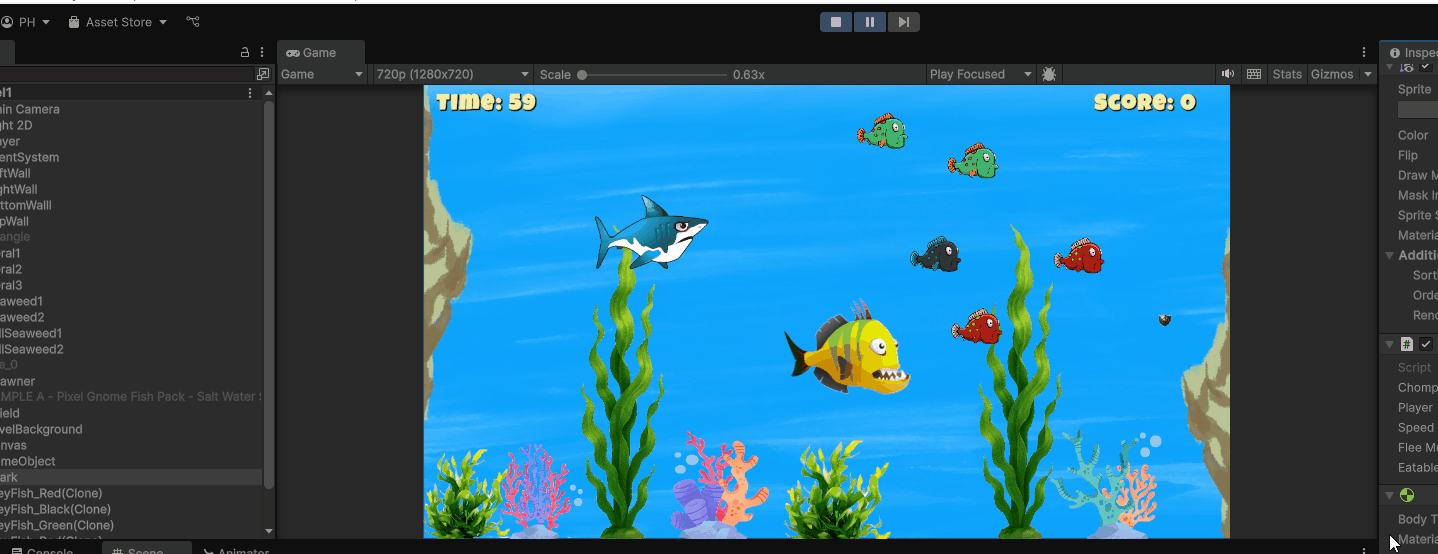Image resolution: width=1438 pixels, height=554 pixels.
Task: Click the C# script component icon
Action: [1407, 344]
